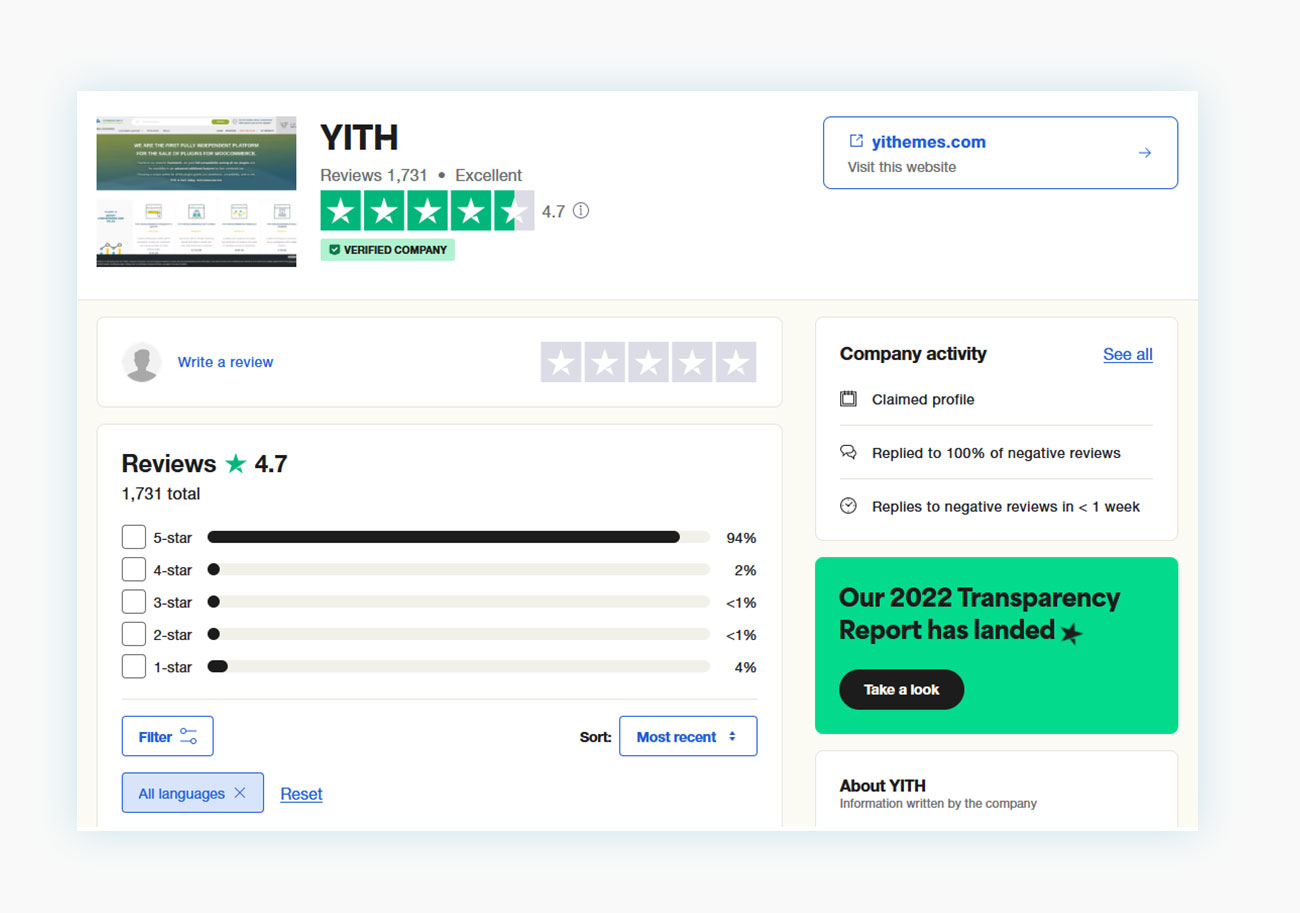This screenshot has height=913, width=1300.
Task: Click the 1-star rating bar at 4%
Action: pos(458,667)
